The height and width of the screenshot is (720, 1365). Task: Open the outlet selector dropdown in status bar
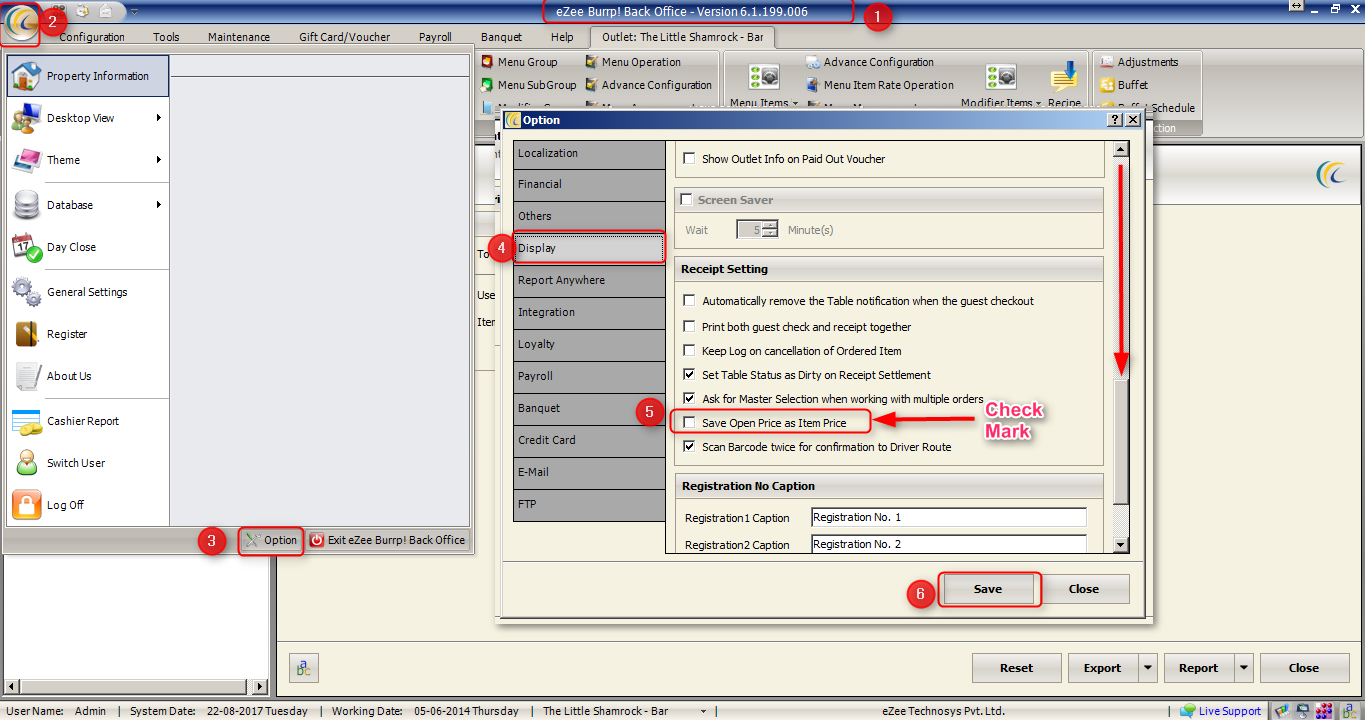tap(704, 711)
